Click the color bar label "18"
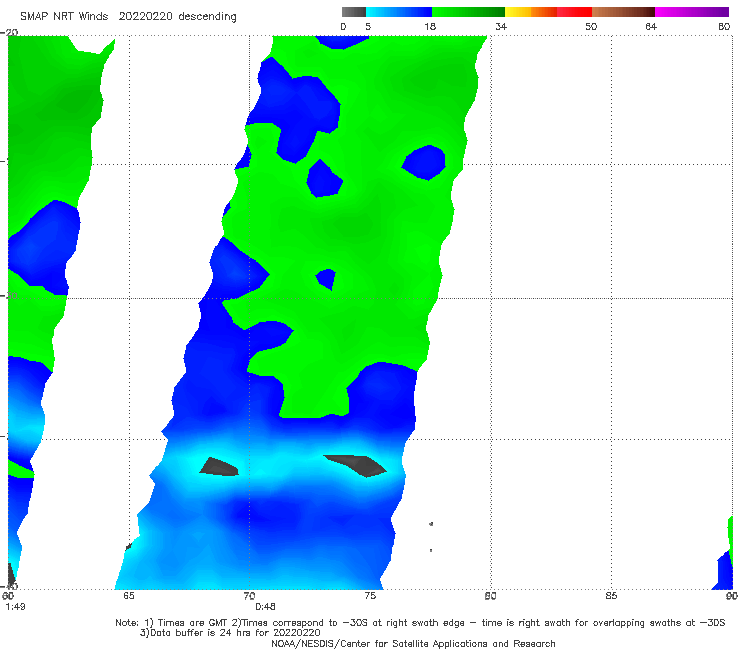Viewport: 740px width, 650px height. point(430,26)
